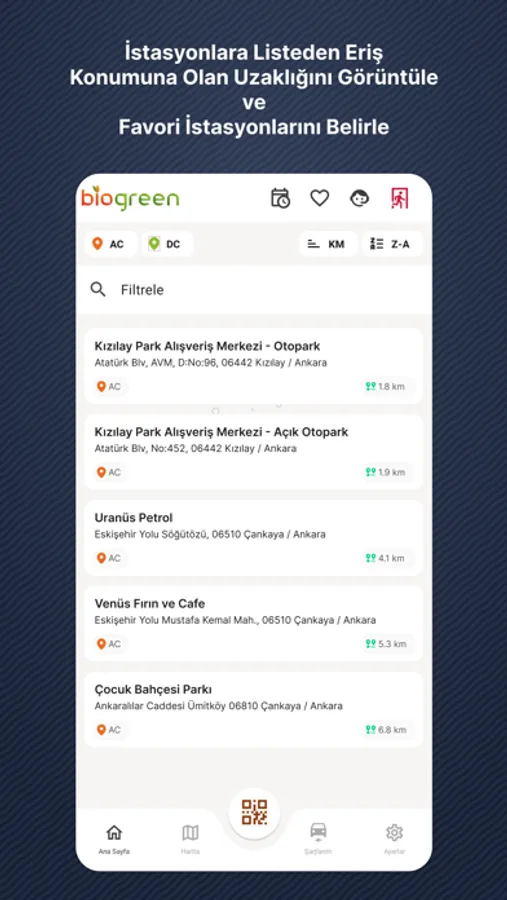Tap the search magnifier icon
The height and width of the screenshot is (900, 507).
98,289
